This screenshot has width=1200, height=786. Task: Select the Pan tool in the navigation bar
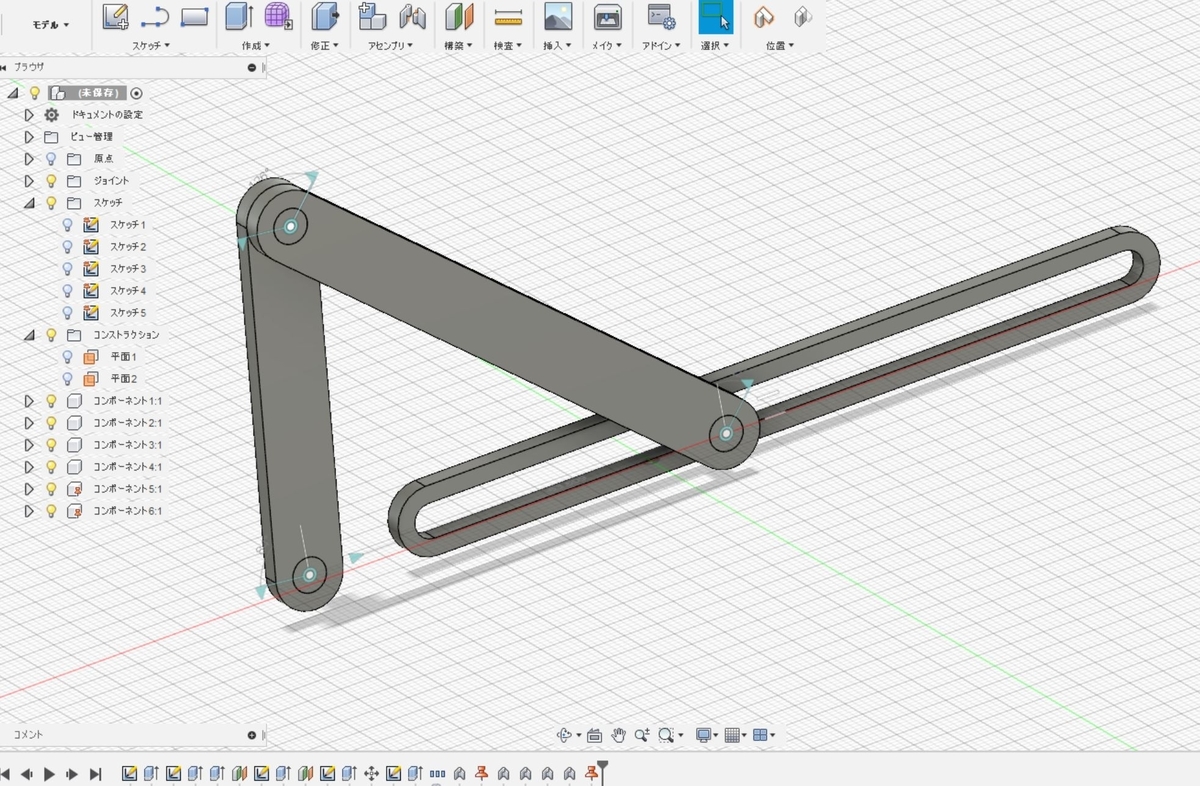click(x=620, y=734)
